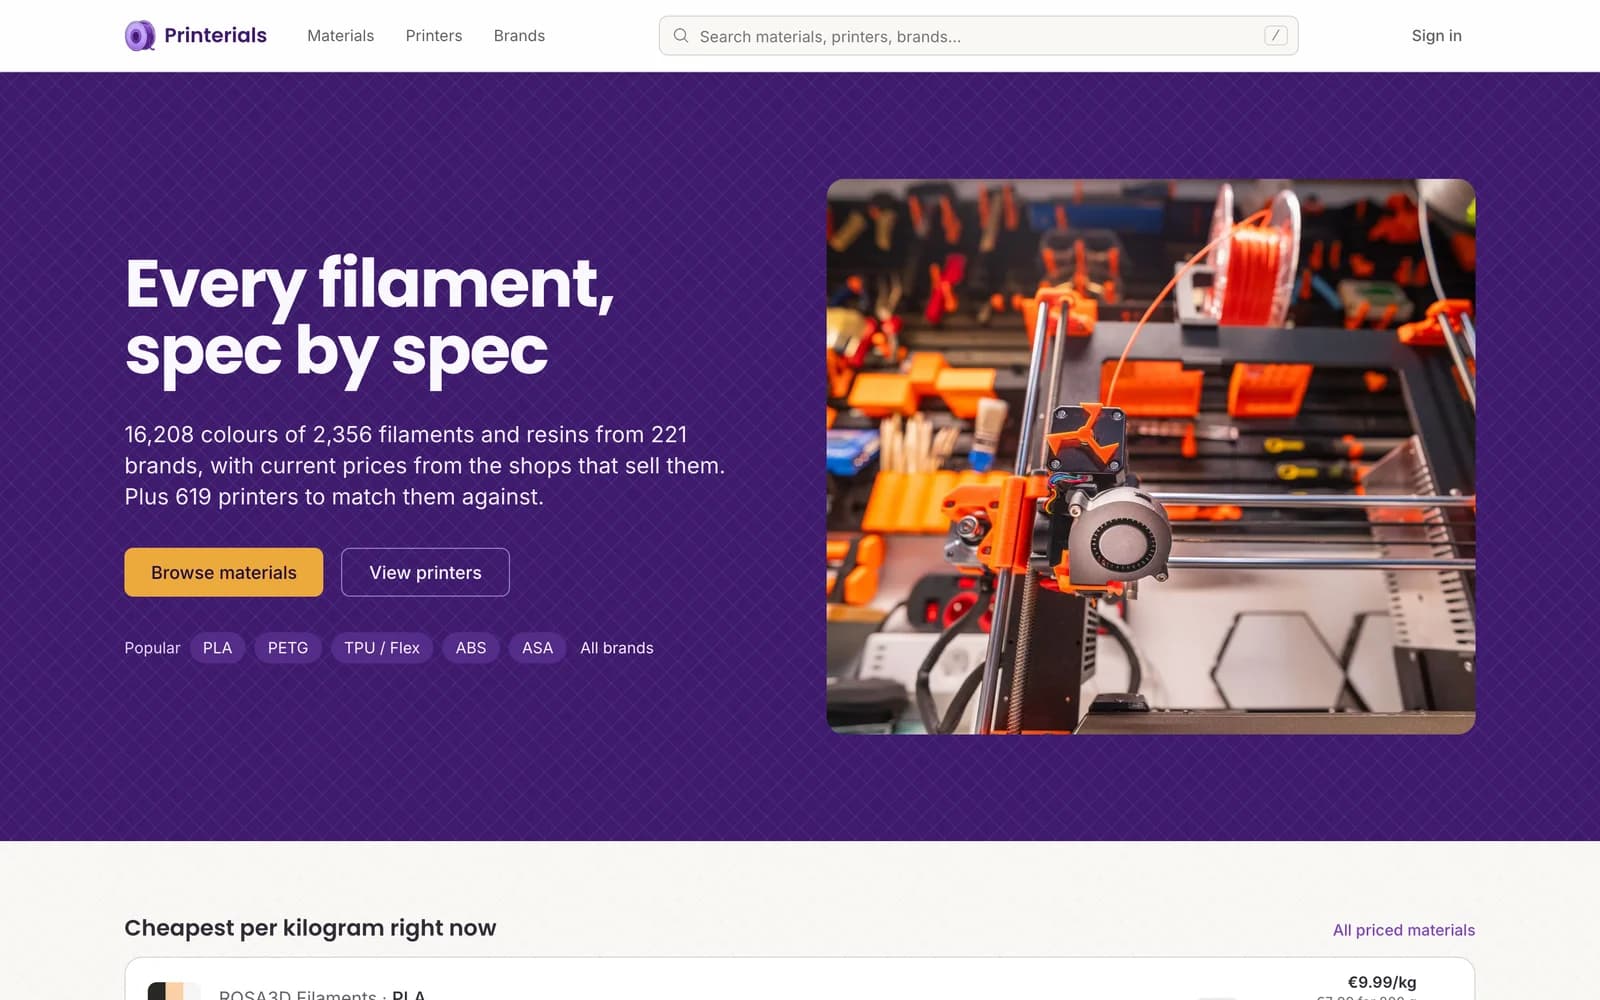
Task: Click the "16,208 colours of 2,356 filaments" paragraph
Action: pos(425,466)
